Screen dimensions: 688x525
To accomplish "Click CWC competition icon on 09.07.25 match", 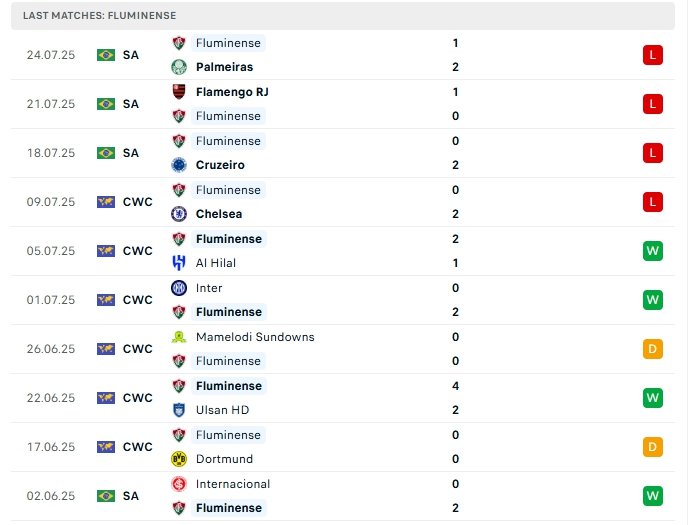I will pos(106,202).
